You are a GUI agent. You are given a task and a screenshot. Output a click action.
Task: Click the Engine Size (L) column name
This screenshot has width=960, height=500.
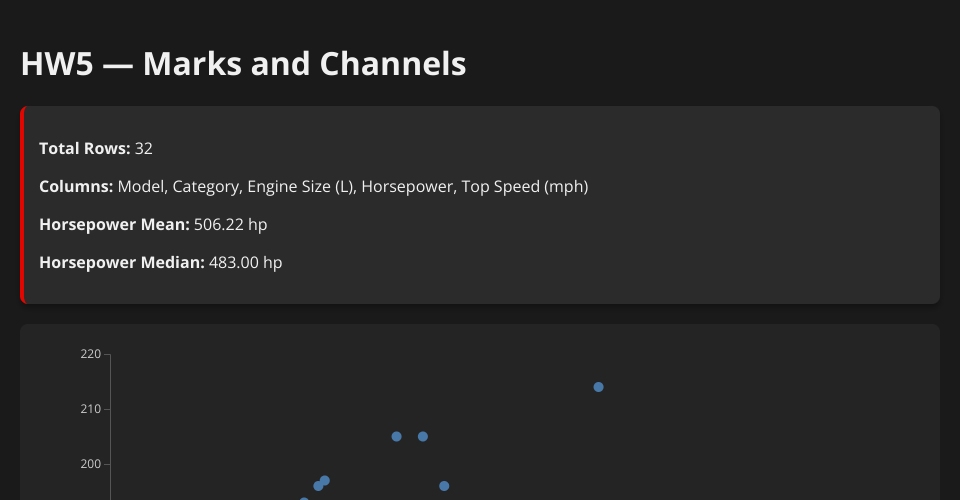point(301,187)
